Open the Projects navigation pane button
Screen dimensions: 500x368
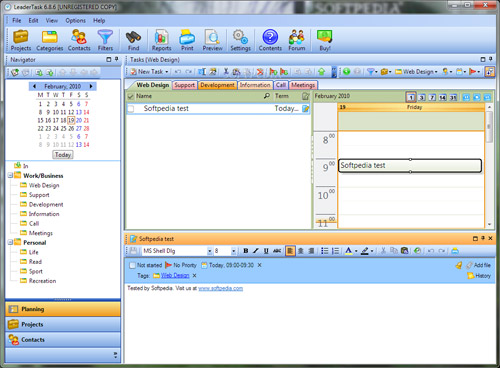click(63, 324)
